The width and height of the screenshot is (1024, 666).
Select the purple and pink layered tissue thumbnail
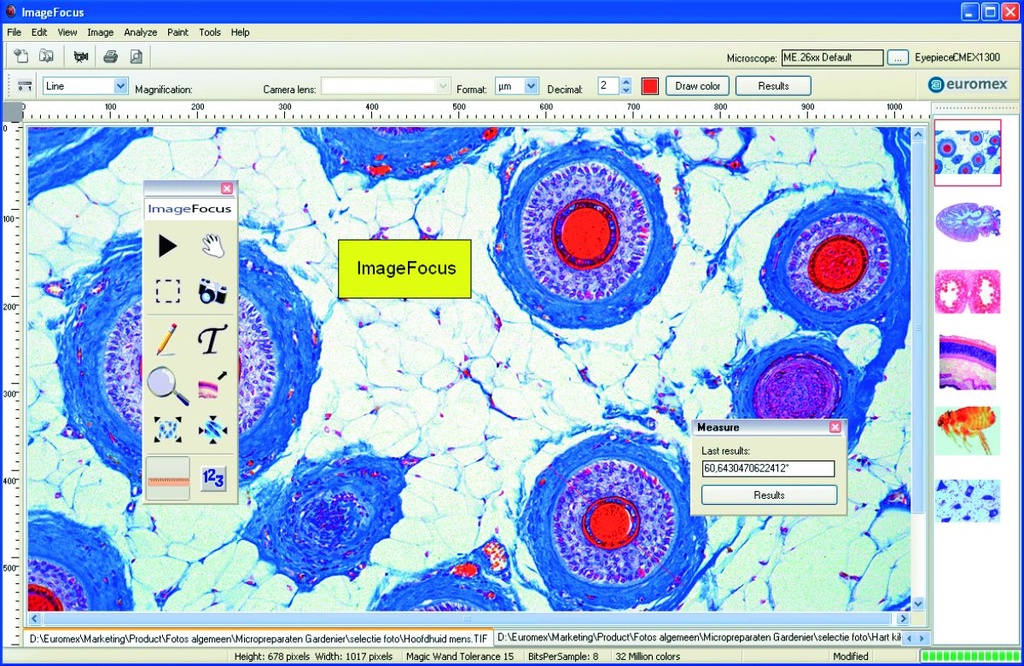tap(968, 362)
